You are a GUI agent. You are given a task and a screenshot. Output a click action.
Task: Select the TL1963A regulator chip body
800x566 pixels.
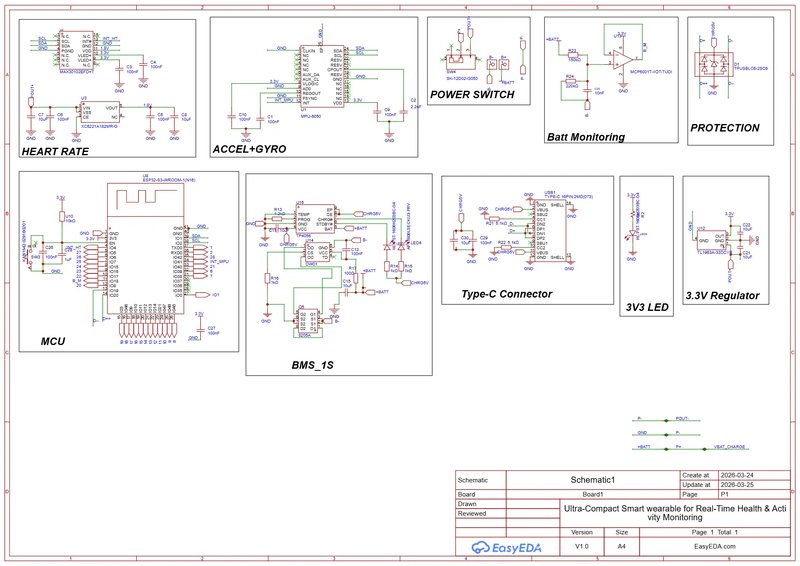click(x=712, y=238)
